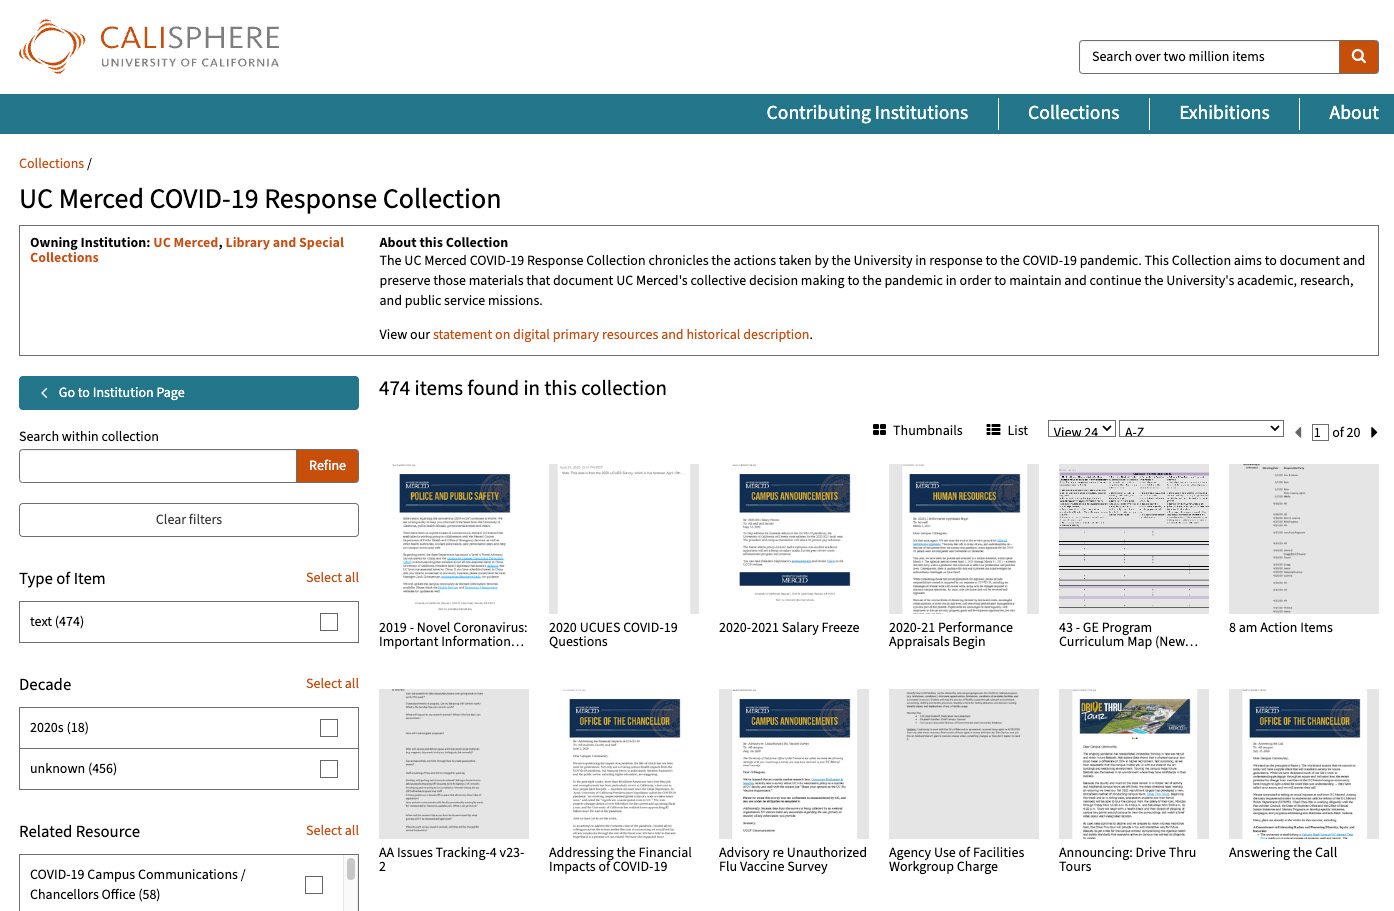Viewport: 1394px width, 911px height.
Task: Focus the Search over two million items field
Action: point(1209,57)
